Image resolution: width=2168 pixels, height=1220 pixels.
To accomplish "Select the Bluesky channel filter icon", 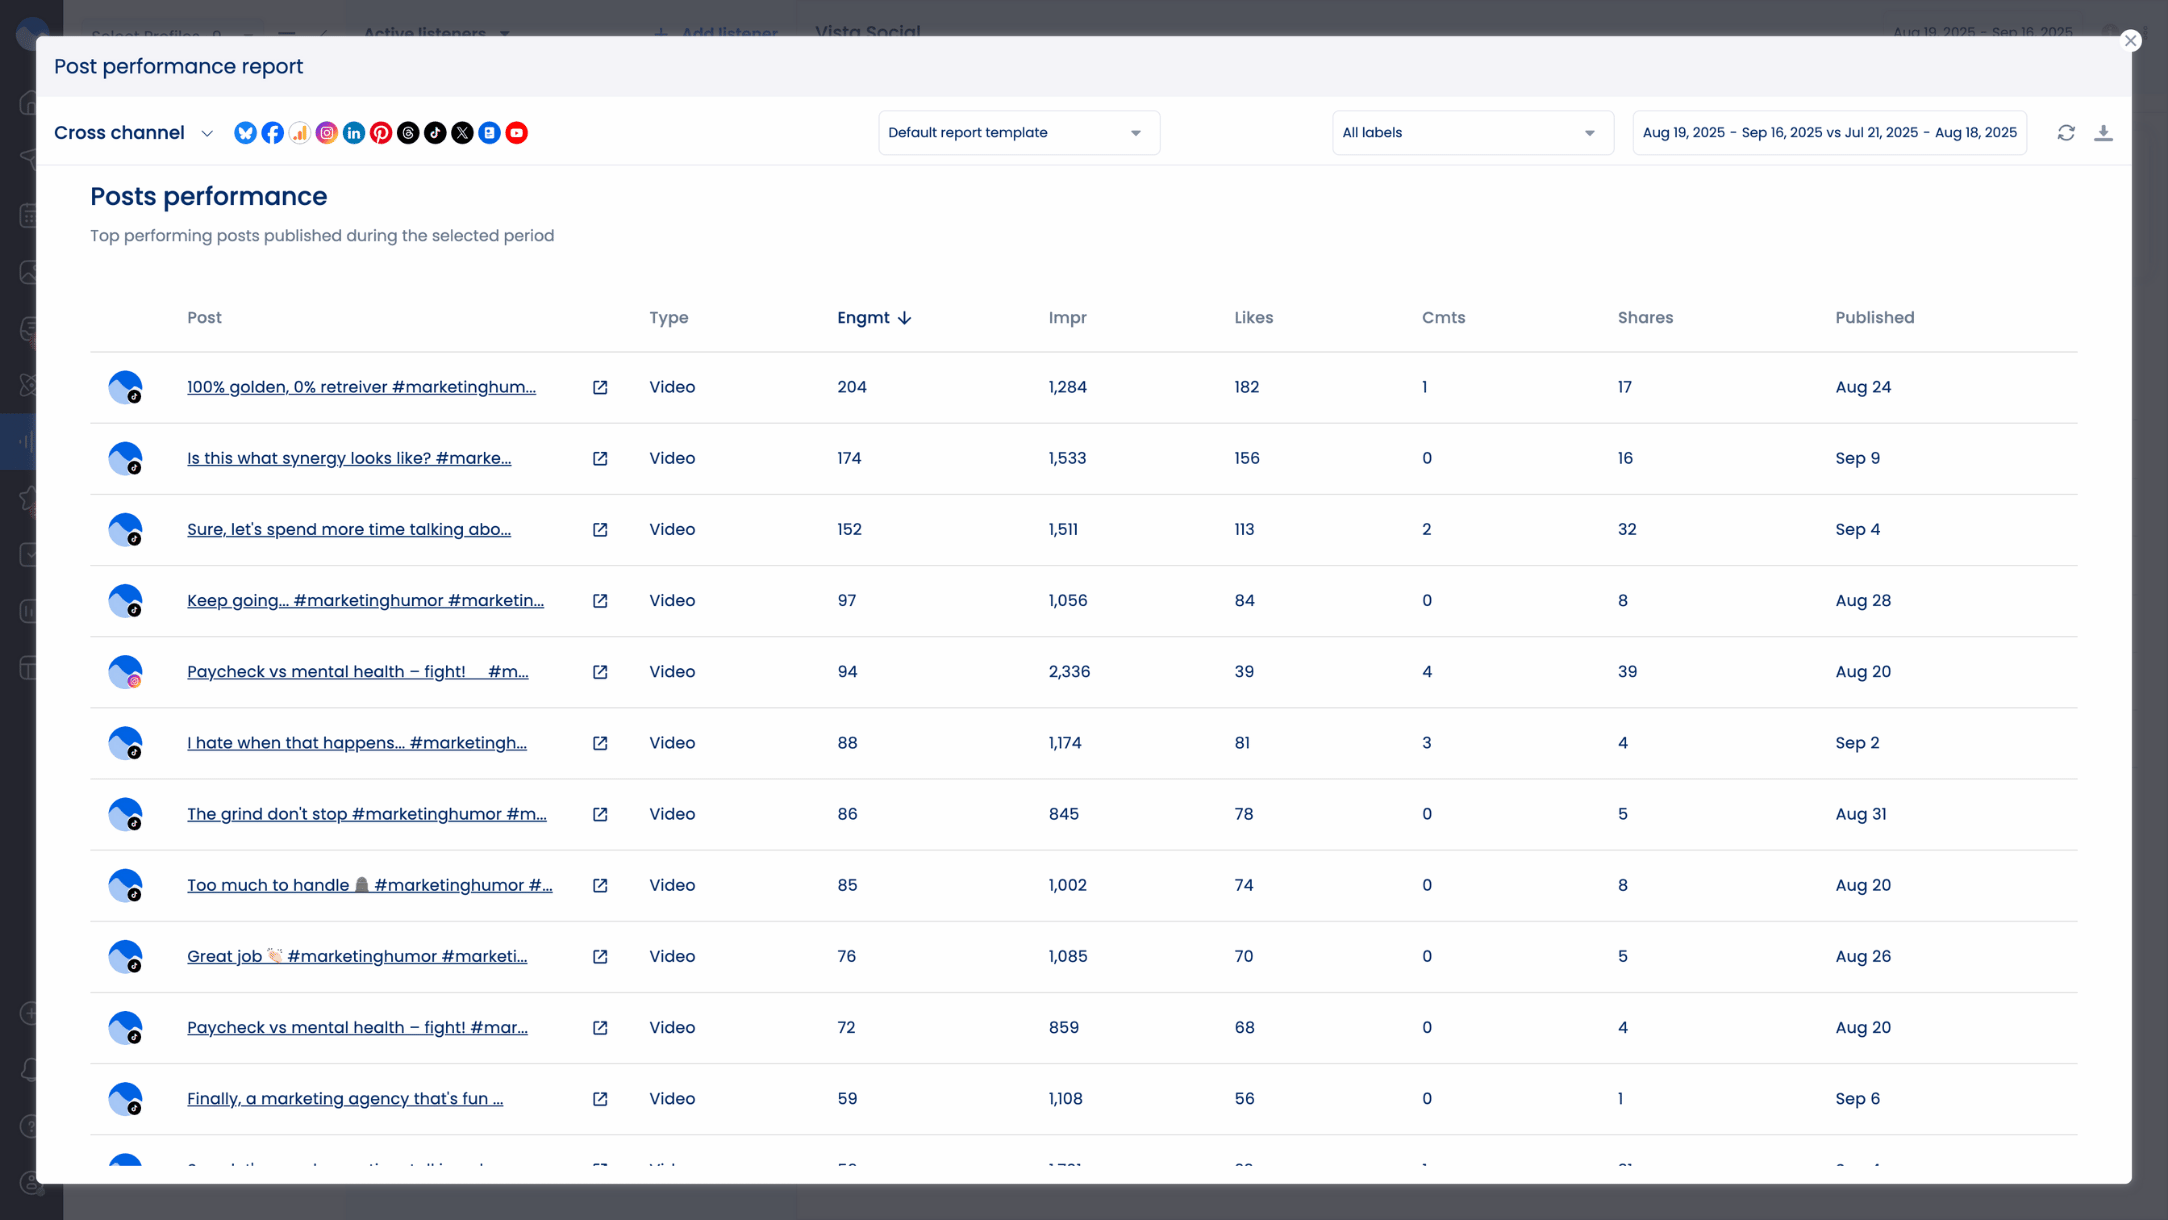I will [245, 132].
